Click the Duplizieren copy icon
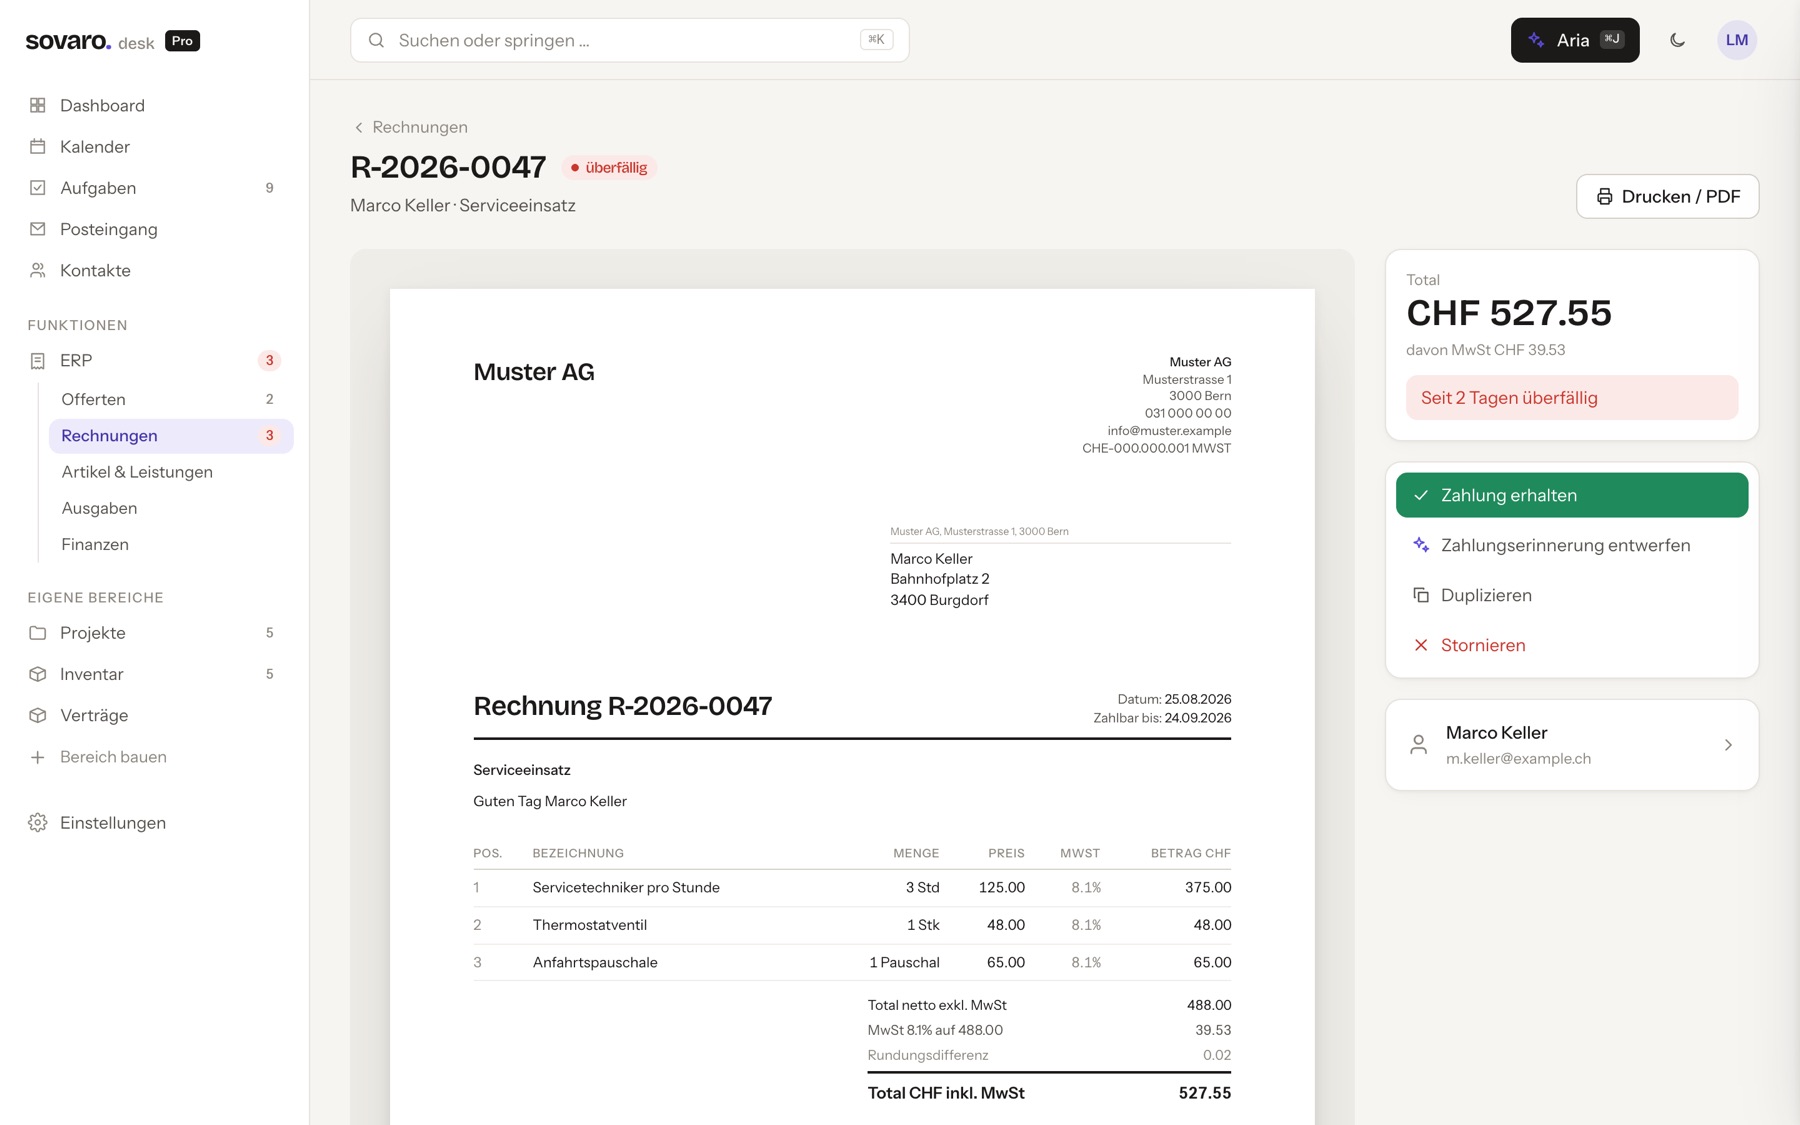Screen dimensions: 1800x1125 coord(1421,595)
